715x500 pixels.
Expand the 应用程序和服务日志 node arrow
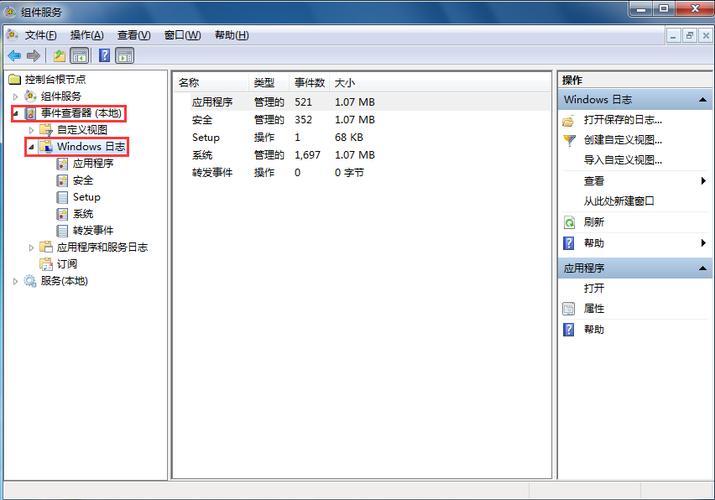[31, 247]
